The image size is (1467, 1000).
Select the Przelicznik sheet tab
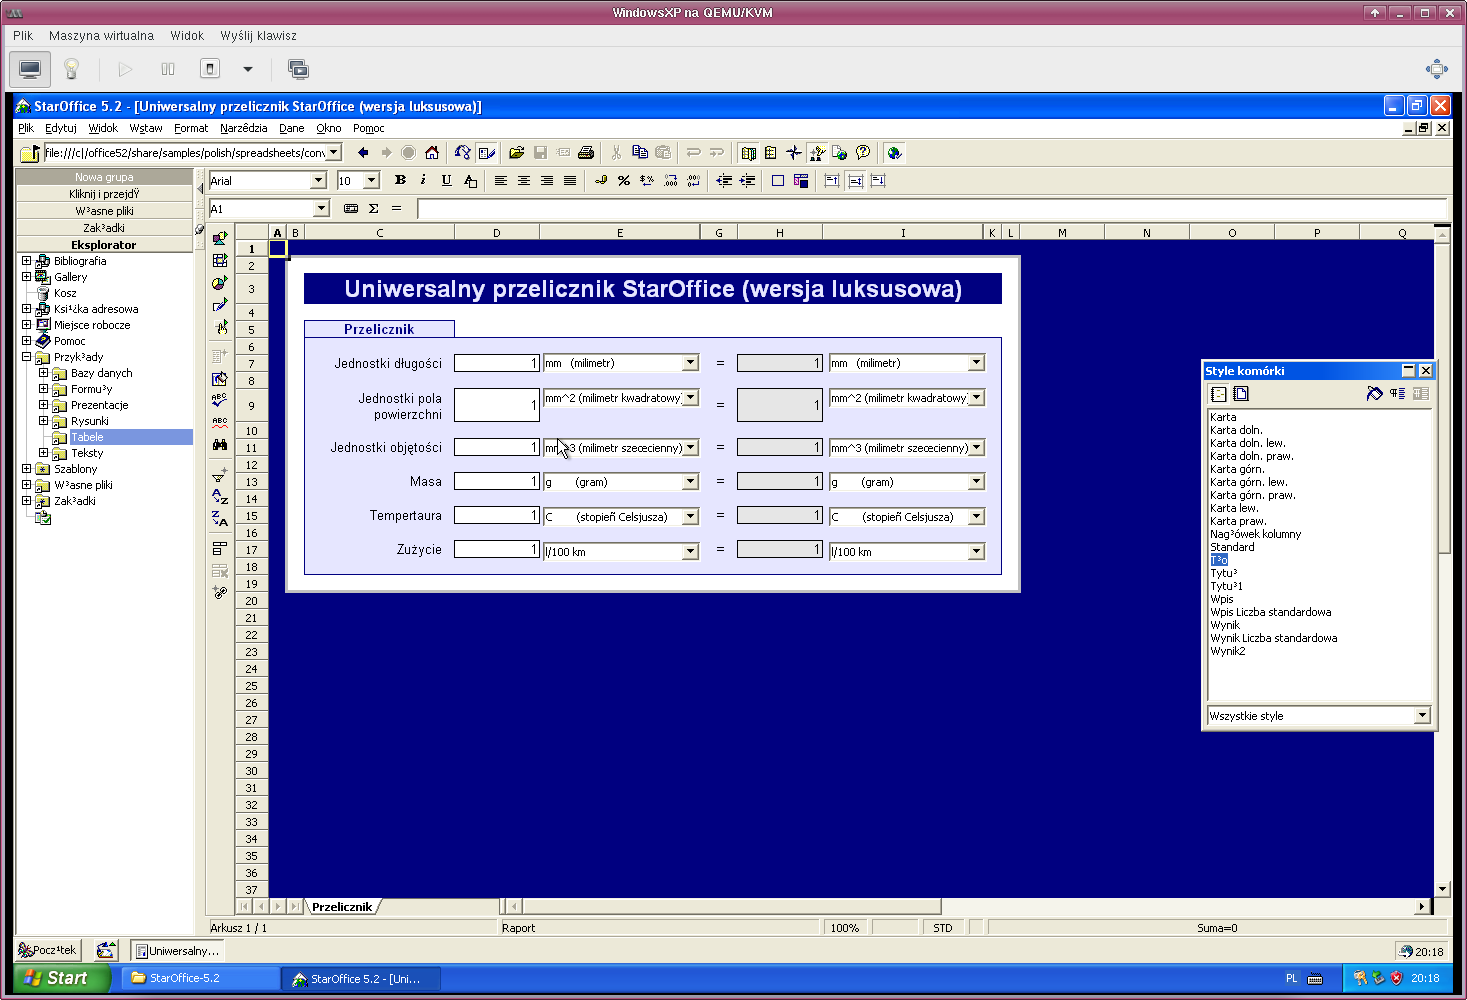coord(342,907)
